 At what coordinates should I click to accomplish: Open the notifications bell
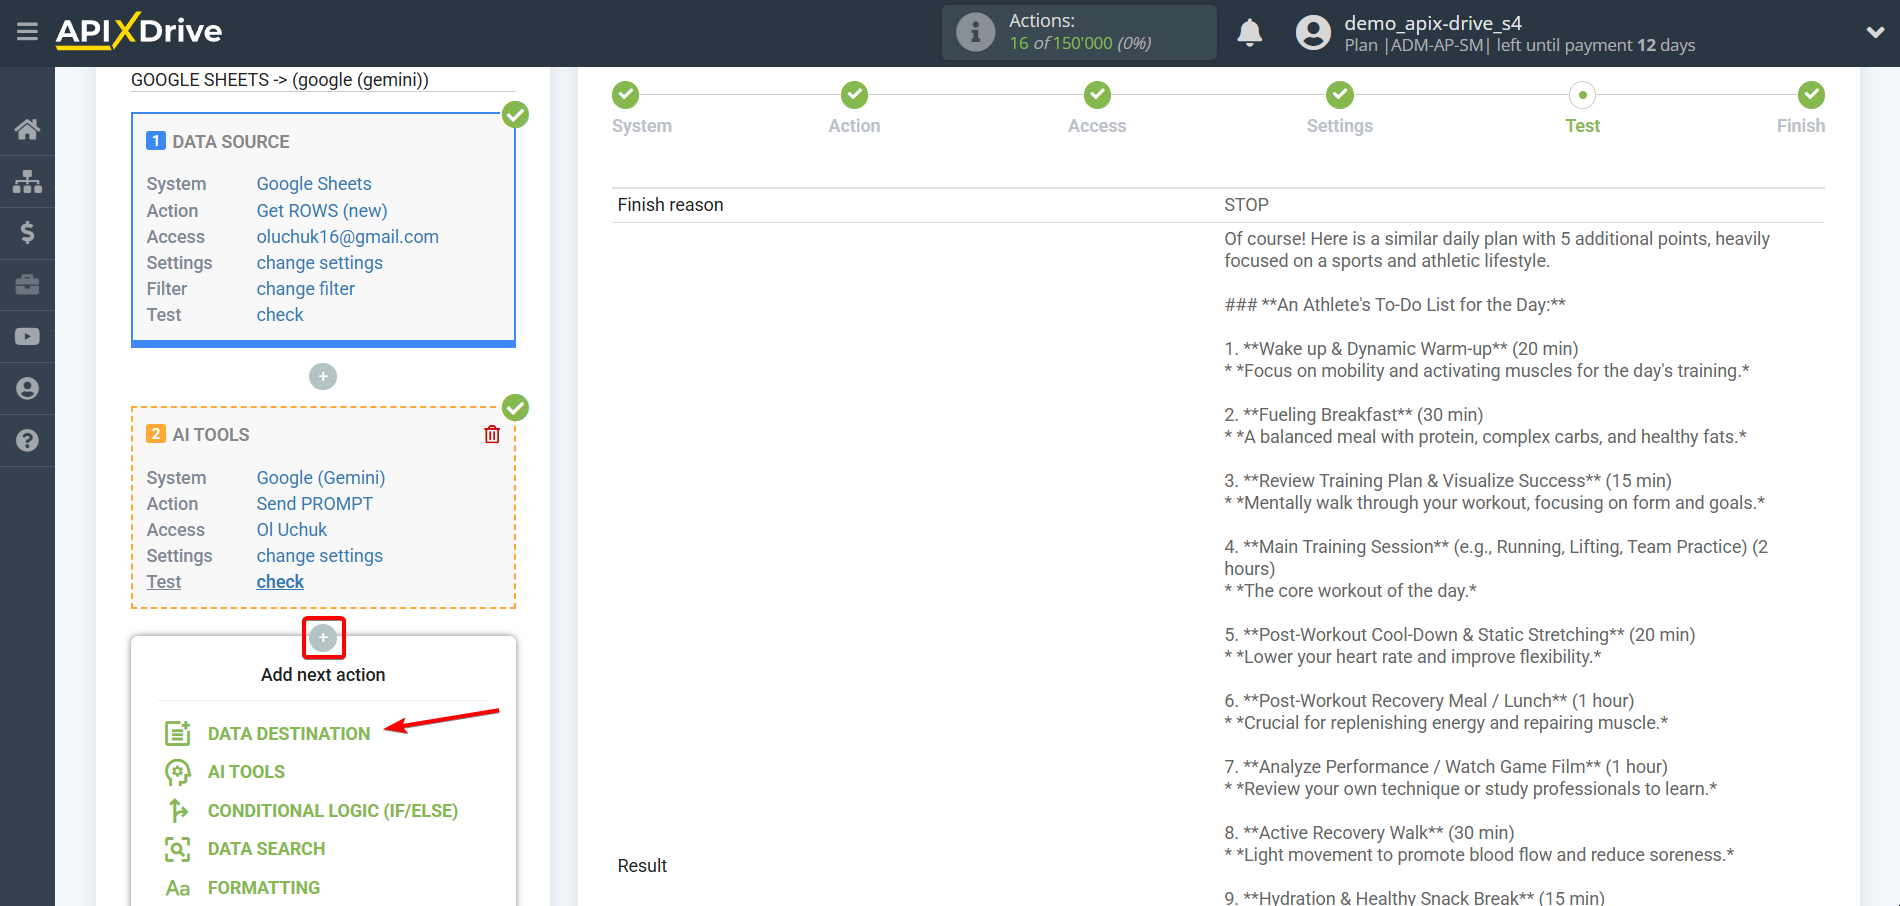[1249, 32]
